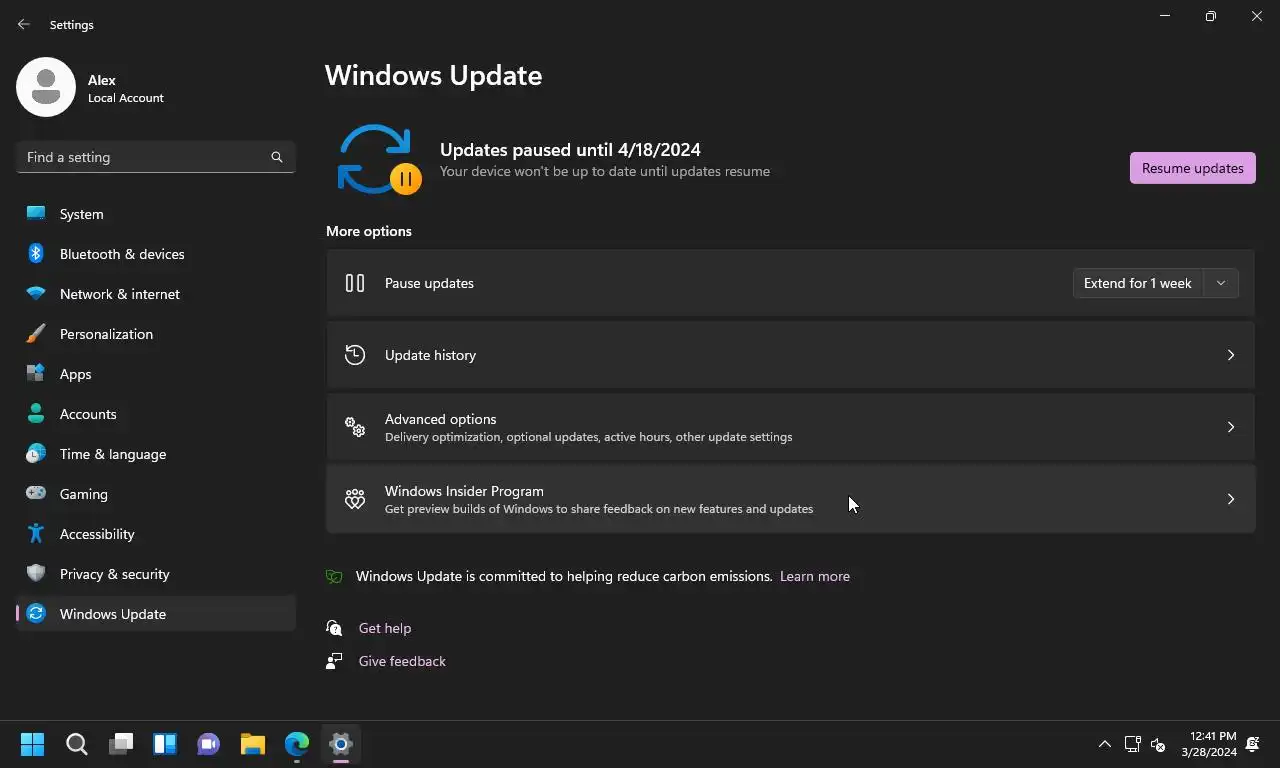Click the Resume updates button

click(1193, 168)
